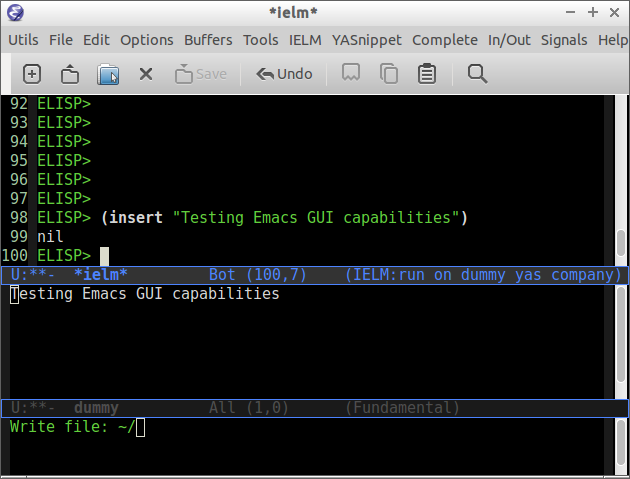Open the Complete menu
The image size is (630, 479).
(x=445, y=40)
